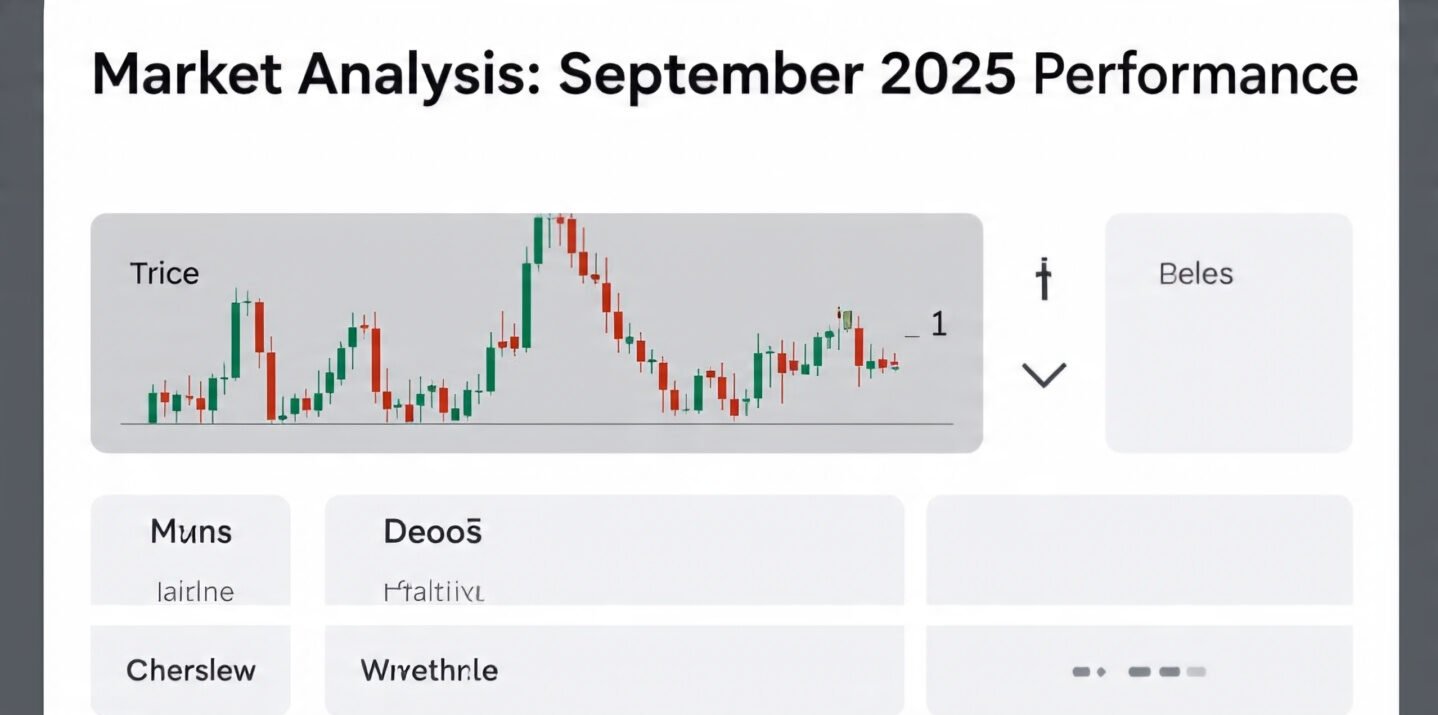Click the Market Analysis page title
This screenshot has width=1438, height=715.
[724, 76]
